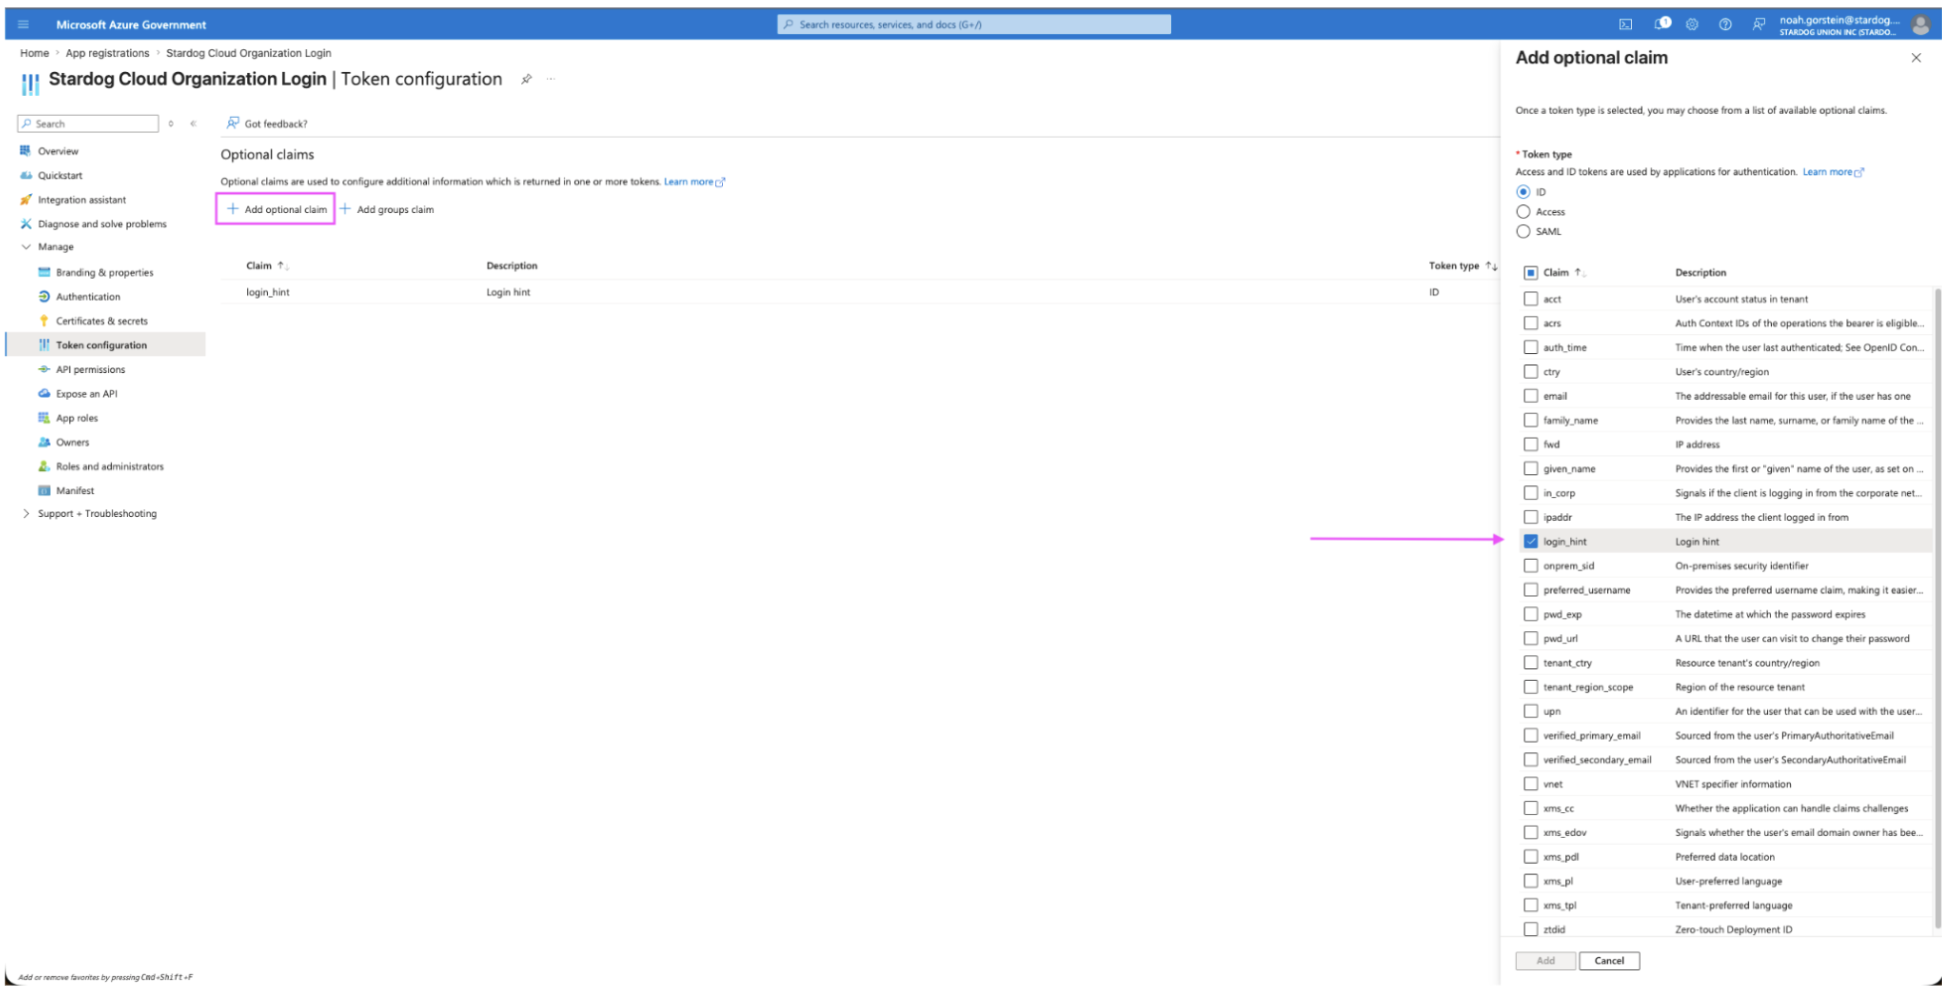Open the more options ellipsis beside title
1948x998 pixels.
[x=551, y=79]
